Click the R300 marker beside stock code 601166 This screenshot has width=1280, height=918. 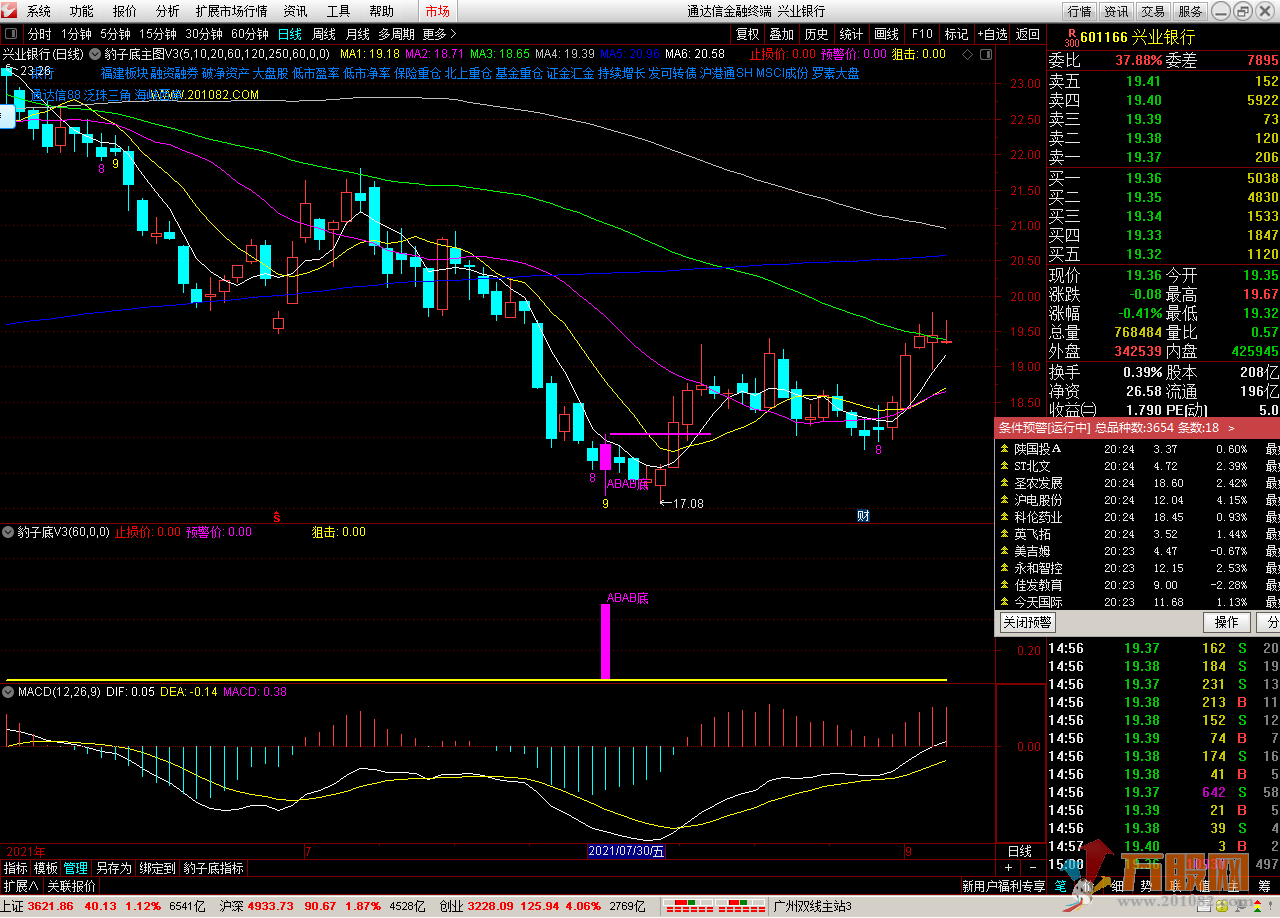pyautogui.click(x=1071, y=38)
